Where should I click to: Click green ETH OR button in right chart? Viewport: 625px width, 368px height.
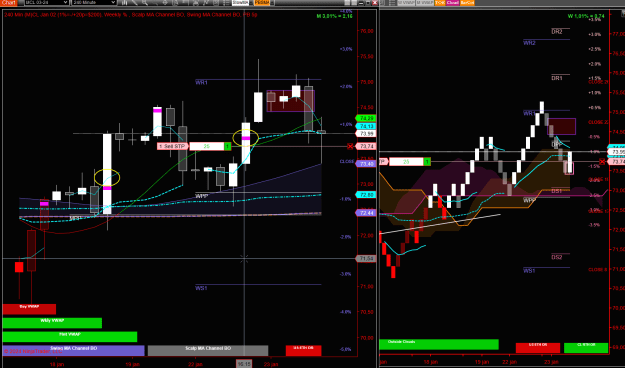pyautogui.click(x=586, y=348)
